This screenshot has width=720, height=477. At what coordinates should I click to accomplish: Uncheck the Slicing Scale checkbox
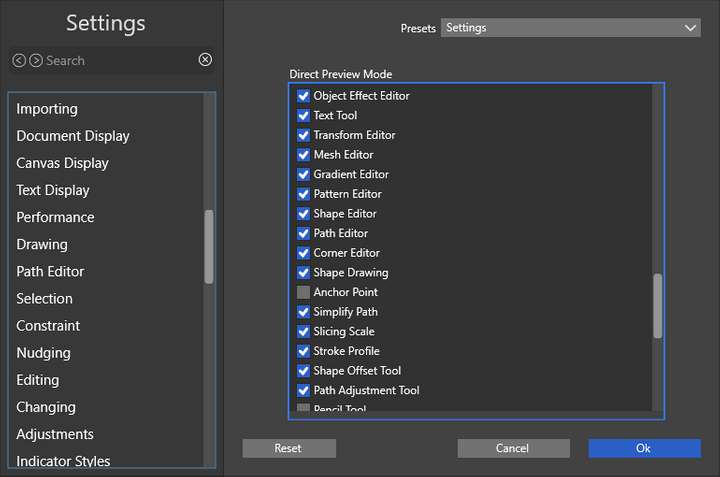point(303,331)
